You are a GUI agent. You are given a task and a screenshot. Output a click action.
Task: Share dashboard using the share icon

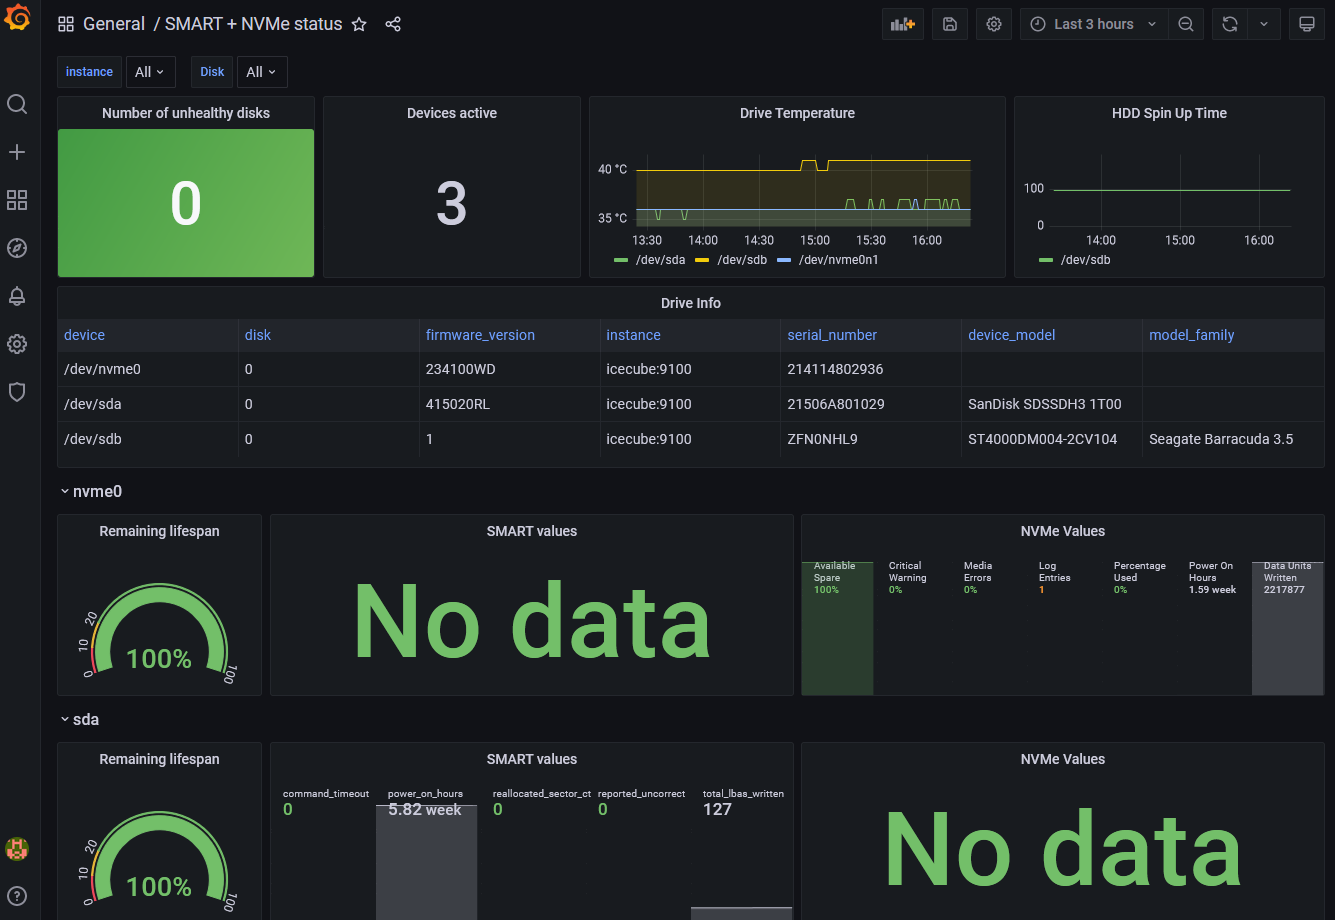[x=393, y=24]
